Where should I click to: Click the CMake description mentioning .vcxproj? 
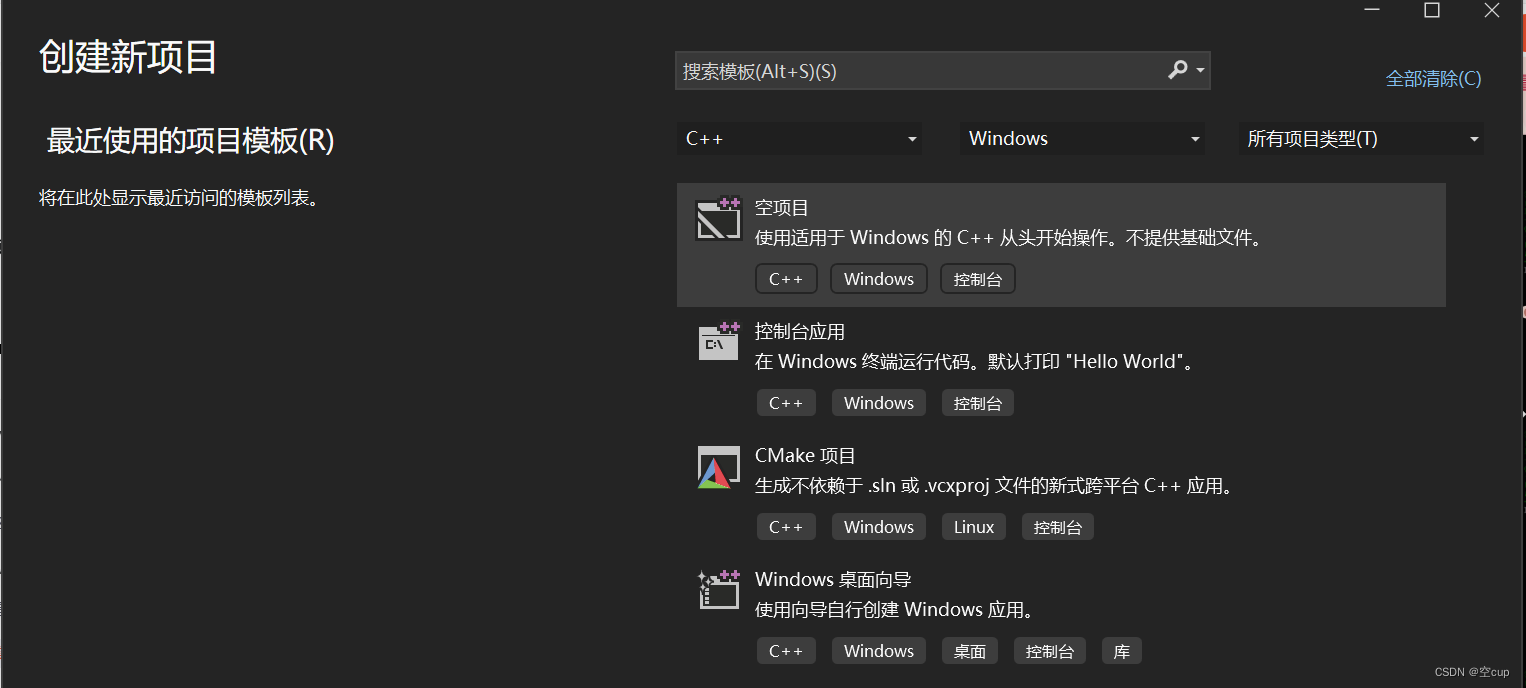(996, 486)
